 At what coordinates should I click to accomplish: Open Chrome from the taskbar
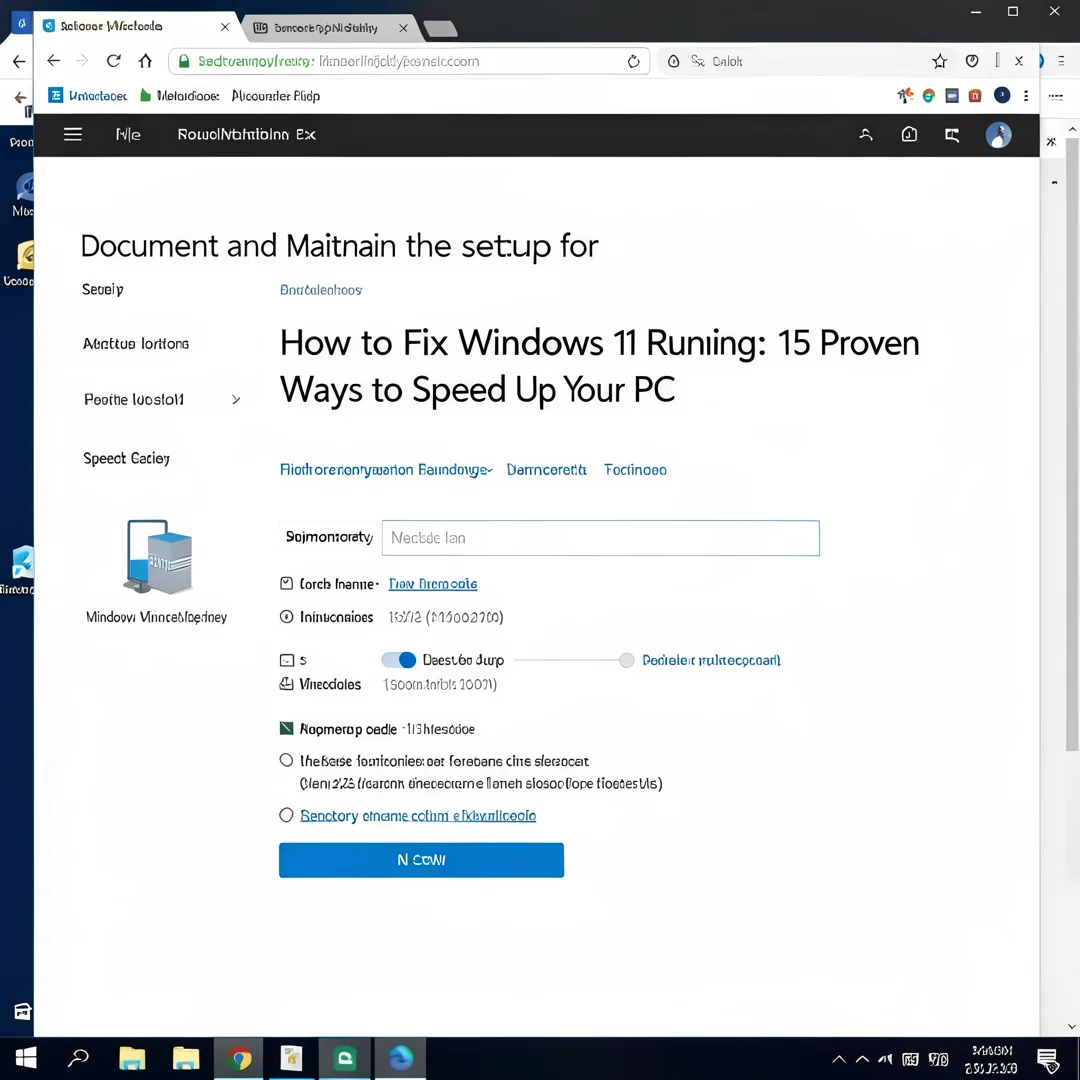(x=238, y=1058)
